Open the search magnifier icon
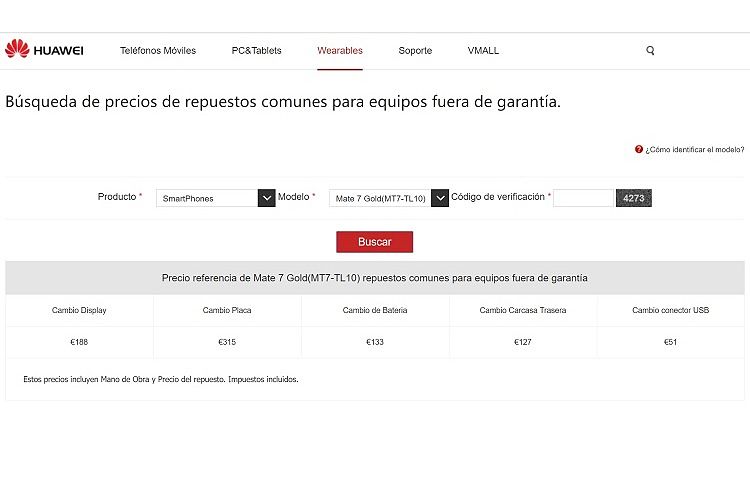The image size is (750, 501). click(x=650, y=50)
